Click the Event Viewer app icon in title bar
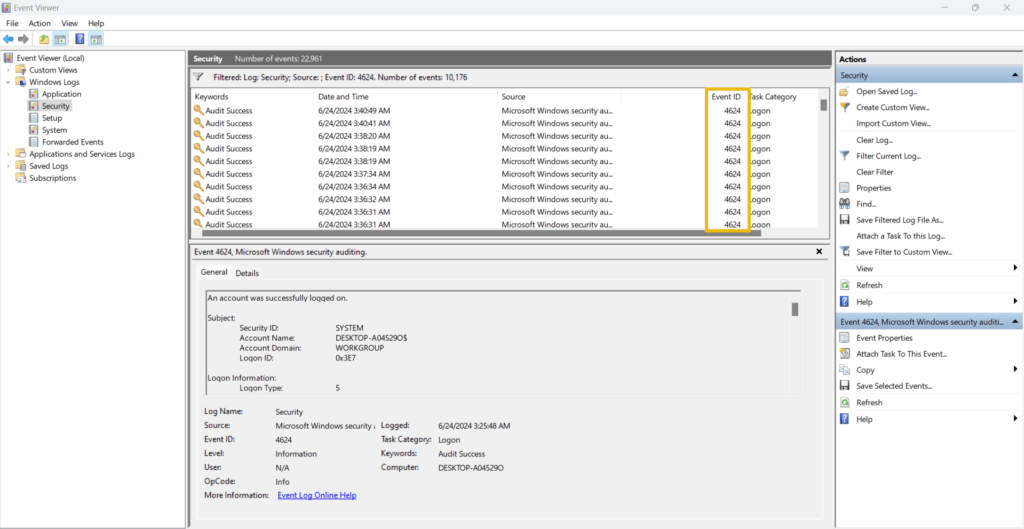Image resolution: width=1024 pixels, height=529 pixels. [x=7, y=7]
